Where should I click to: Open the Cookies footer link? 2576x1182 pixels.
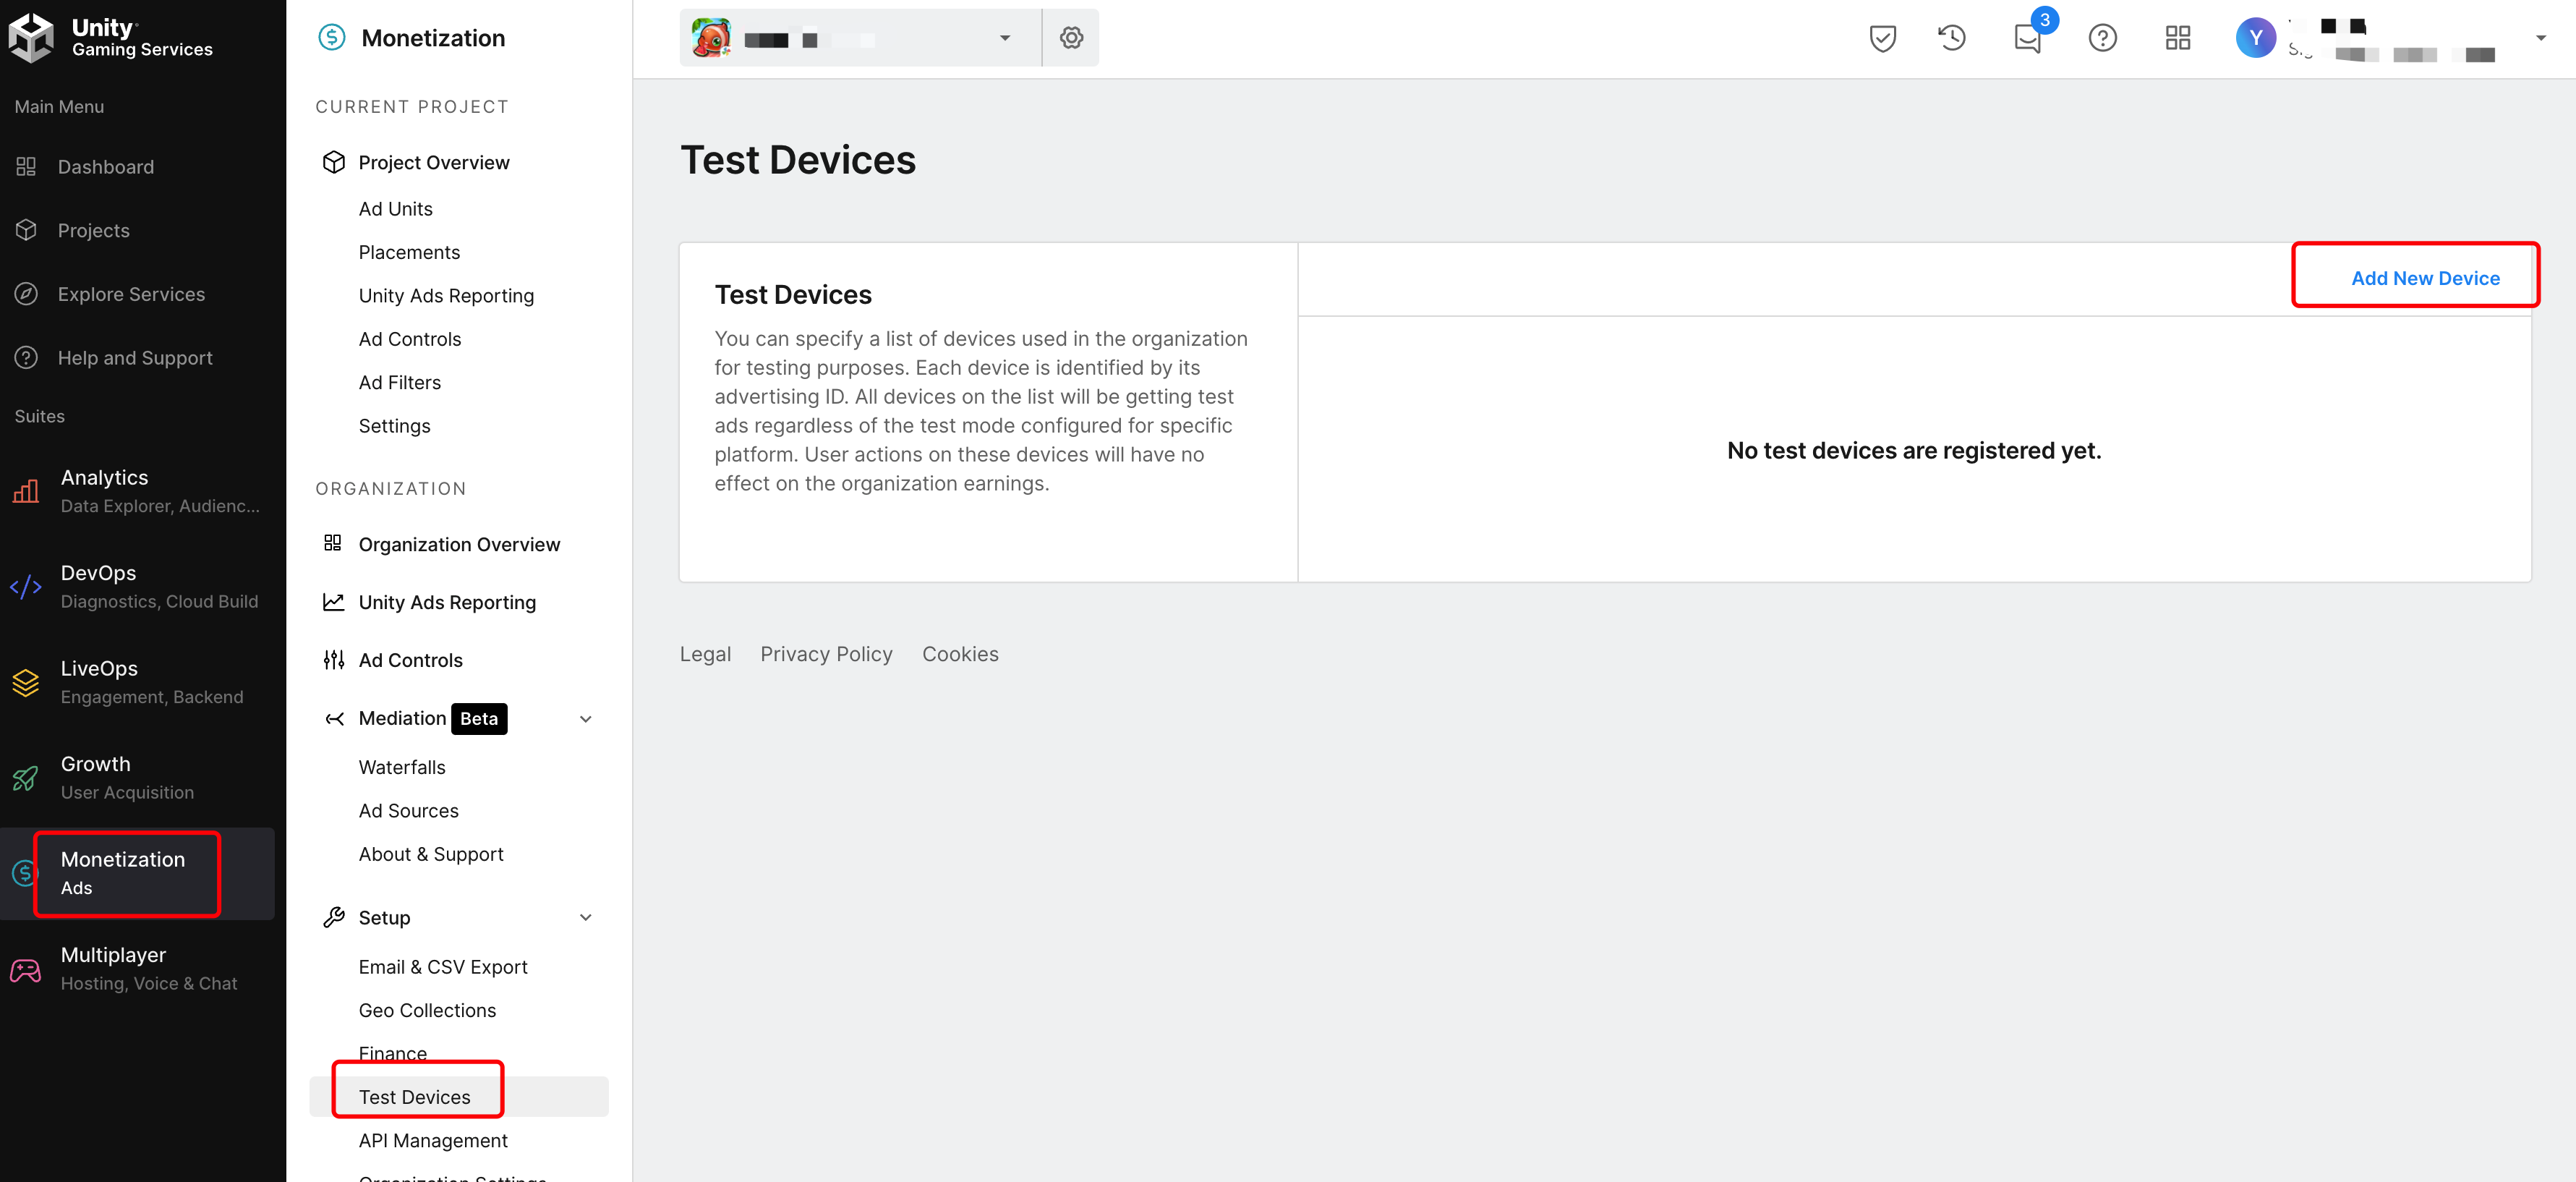point(960,653)
